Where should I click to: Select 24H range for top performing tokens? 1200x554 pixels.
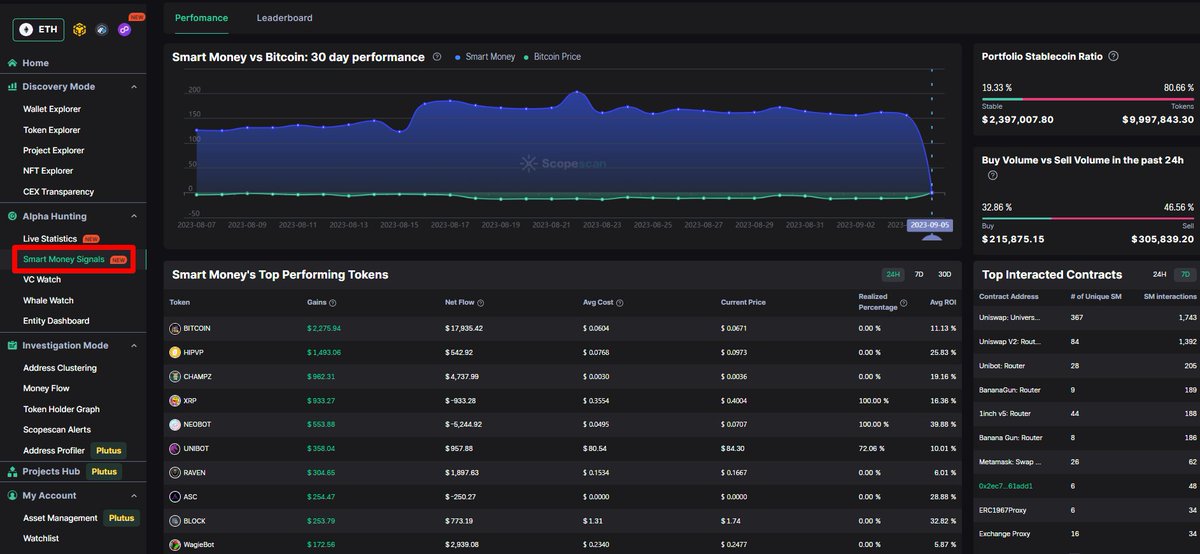click(892, 274)
